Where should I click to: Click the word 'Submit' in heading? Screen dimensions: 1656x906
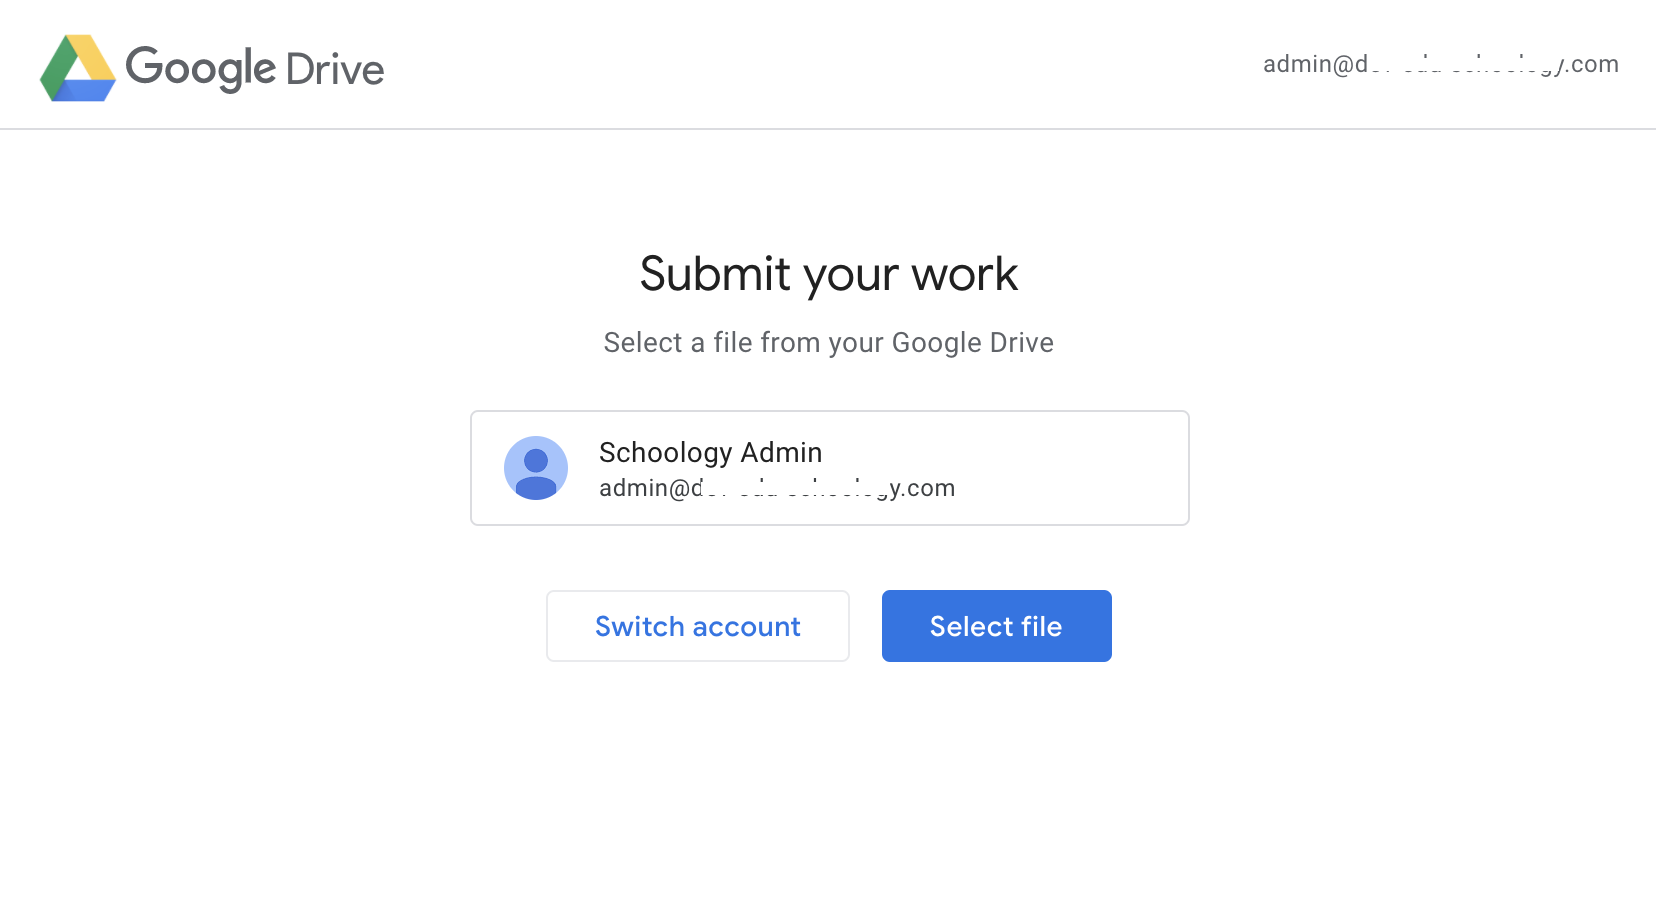[x=715, y=274]
